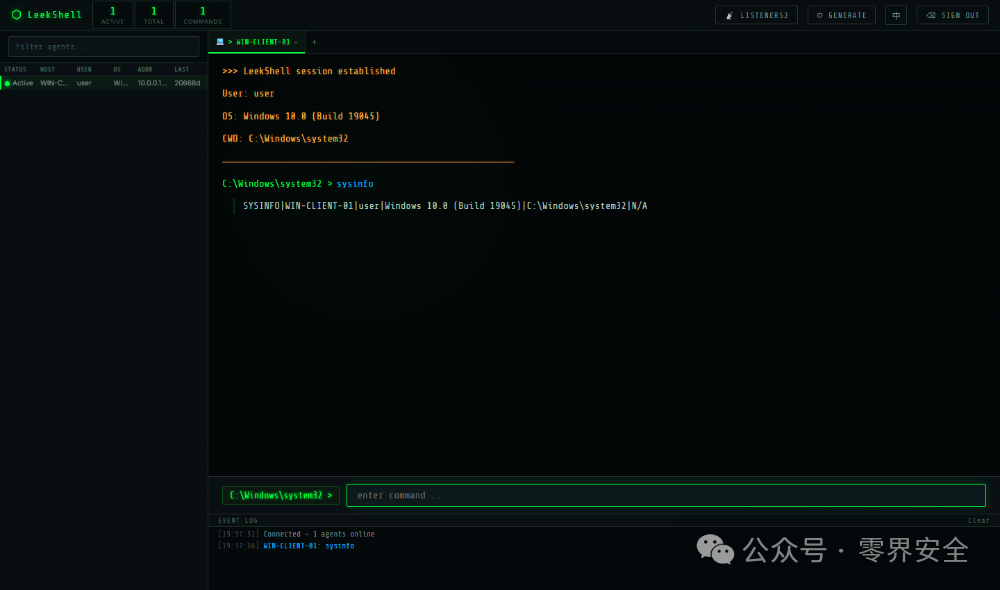This screenshot has width=1000, height=590.
Task: Sort agents by USER column header
Action: [84, 70]
